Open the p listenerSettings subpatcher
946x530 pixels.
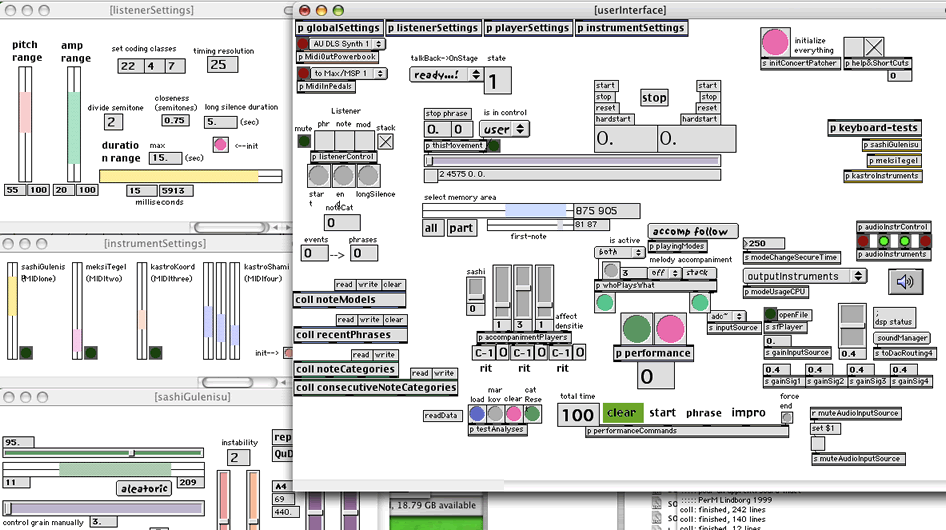tap(433, 28)
